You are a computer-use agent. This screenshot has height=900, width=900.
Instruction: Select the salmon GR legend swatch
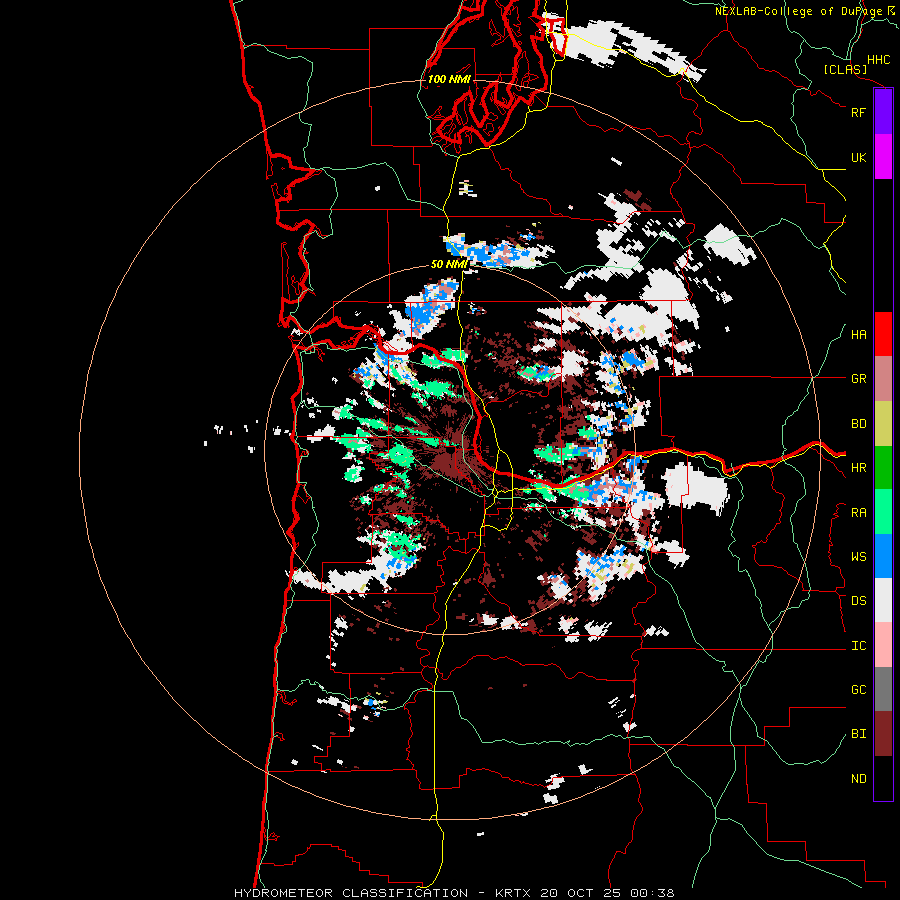883,379
